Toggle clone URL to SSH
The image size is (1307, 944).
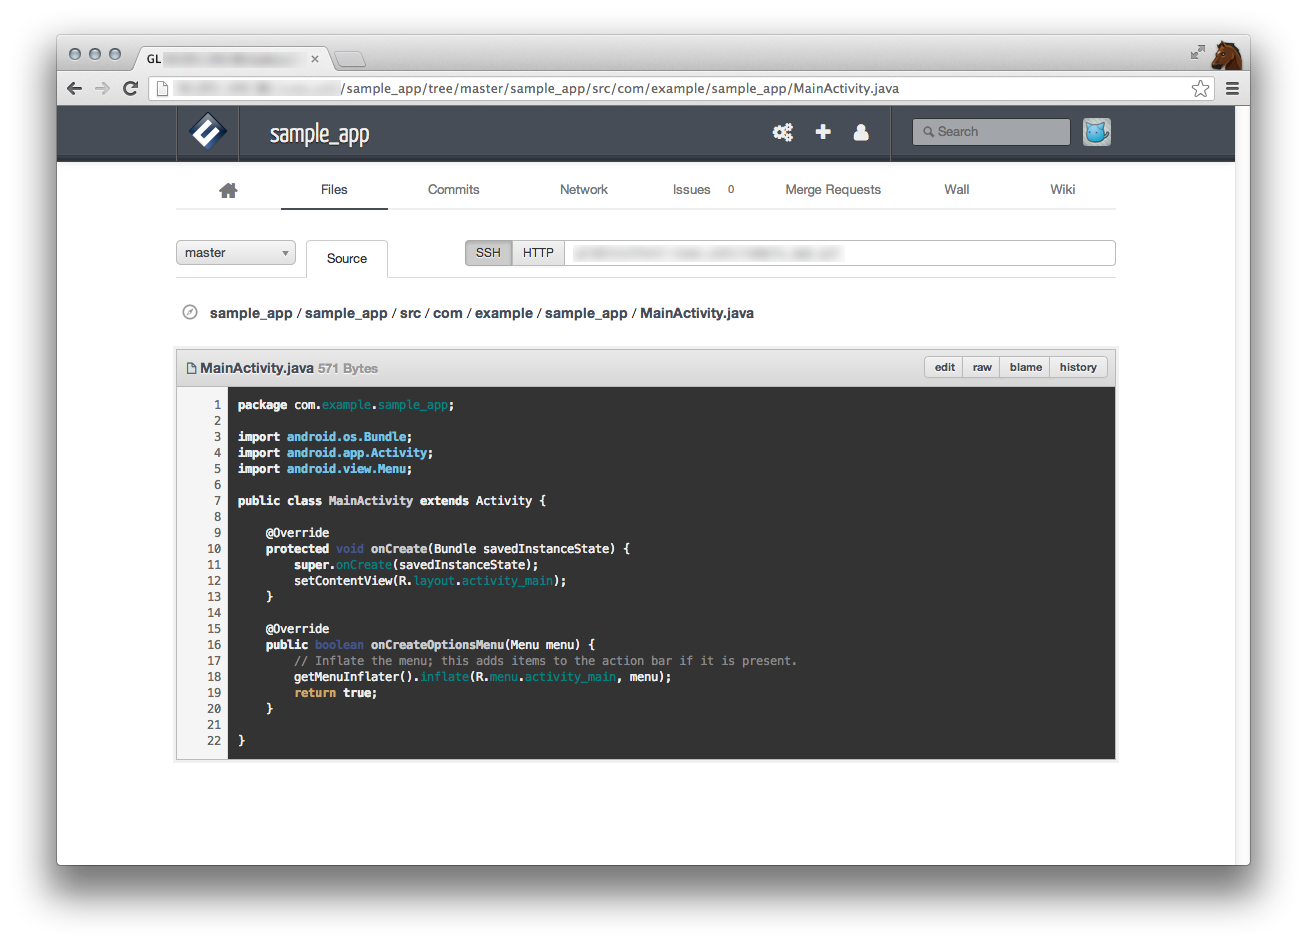coord(488,253)
